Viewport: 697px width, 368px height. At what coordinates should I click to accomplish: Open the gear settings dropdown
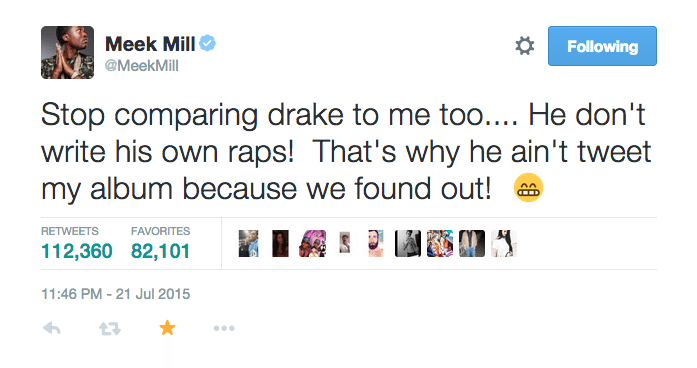click(x=525, y=46)
